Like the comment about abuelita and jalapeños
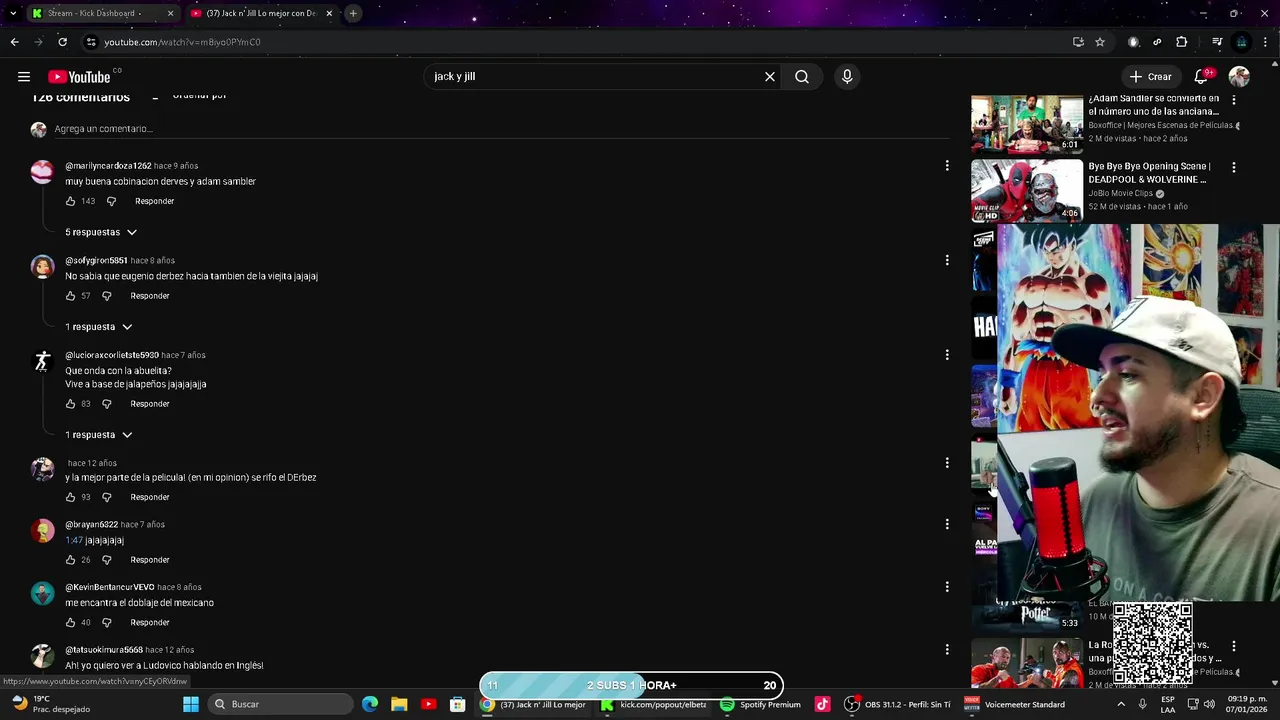 pos(70,404)
